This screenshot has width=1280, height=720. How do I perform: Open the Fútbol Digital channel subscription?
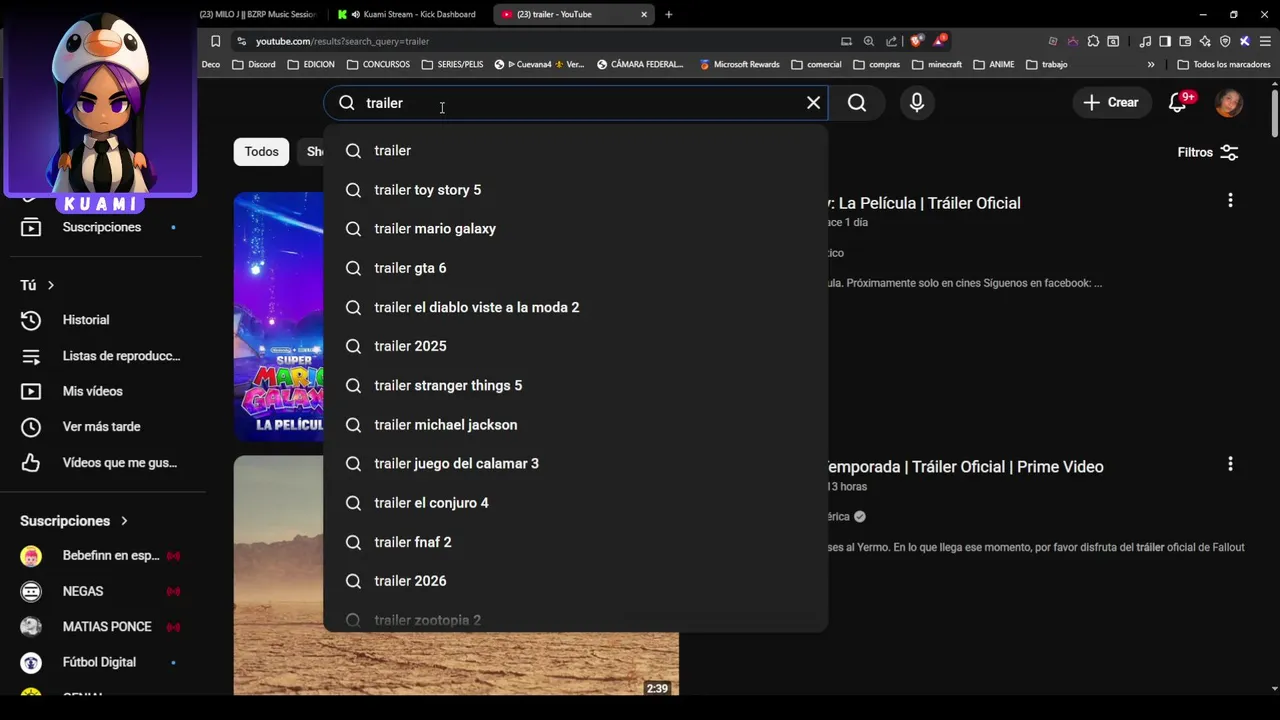[x=100, y=662]
